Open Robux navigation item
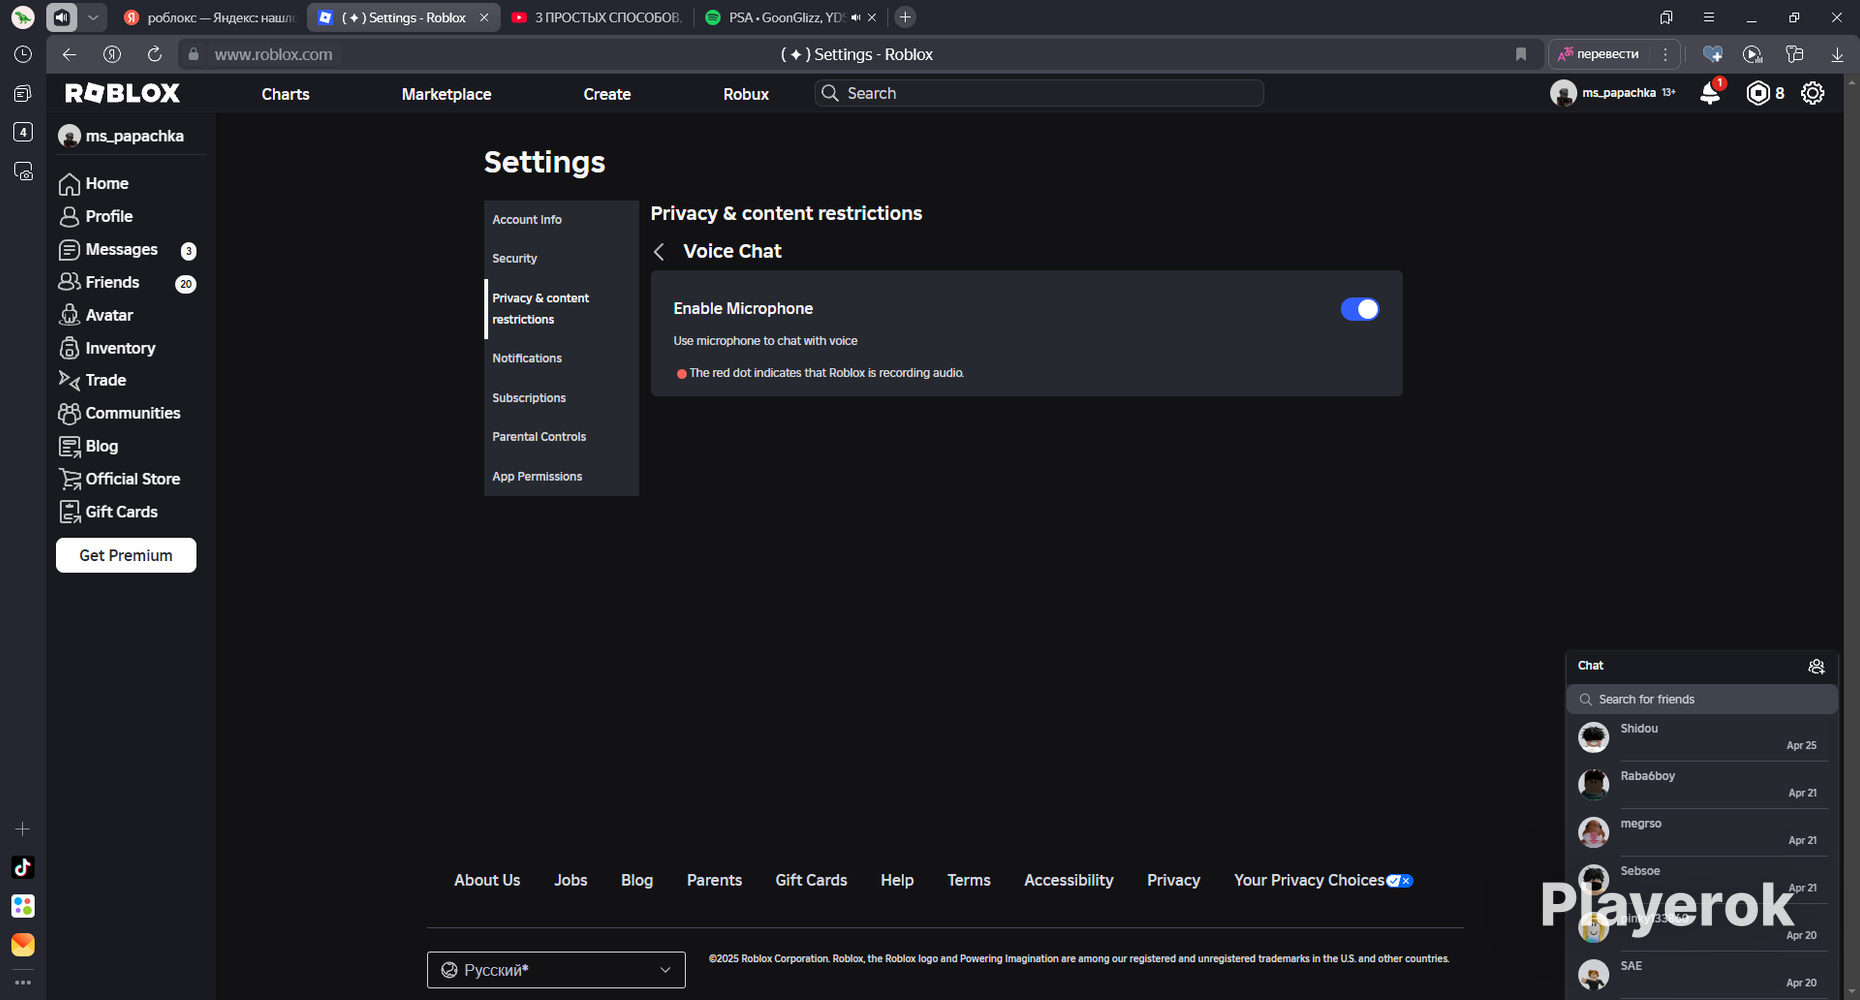The width and height of the screenshot is (1860, 1000). (x=746, y=94)
